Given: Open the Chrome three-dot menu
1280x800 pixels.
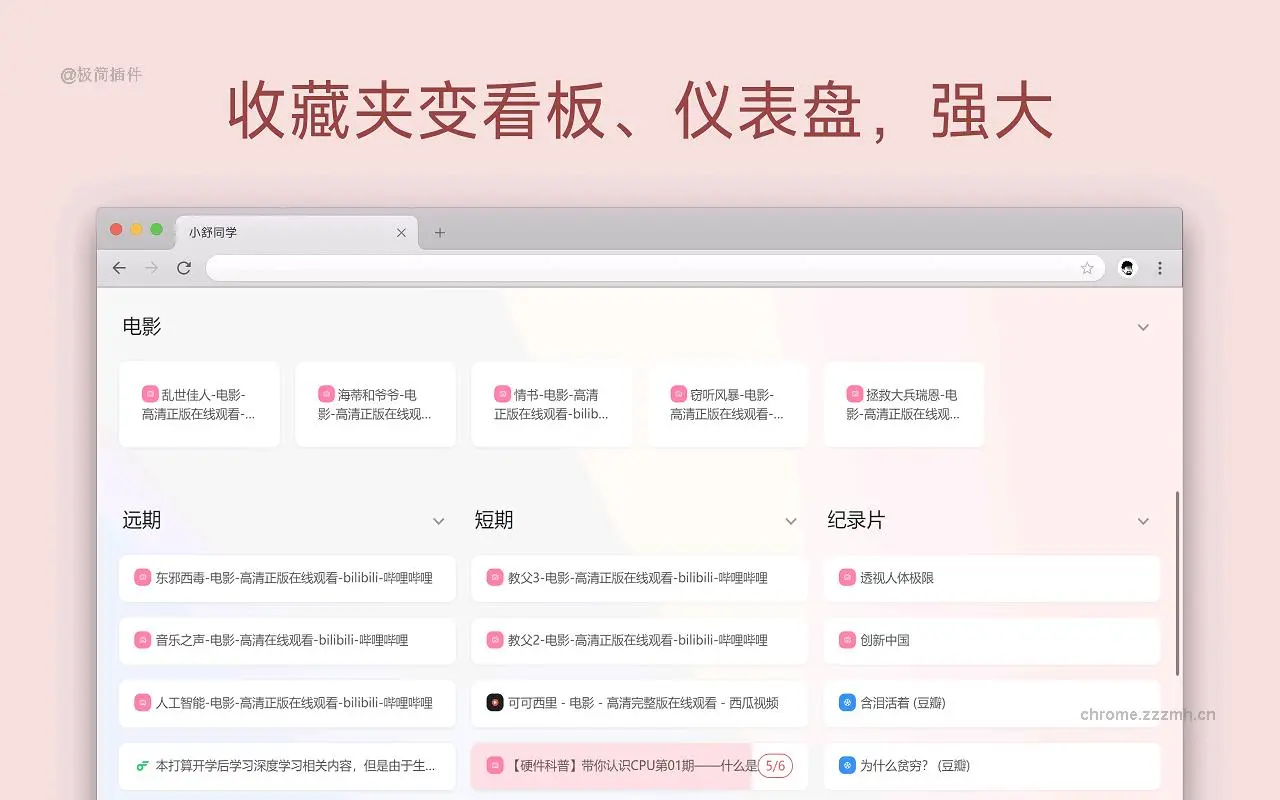Looking at the screenshot, I should 1159,268.
